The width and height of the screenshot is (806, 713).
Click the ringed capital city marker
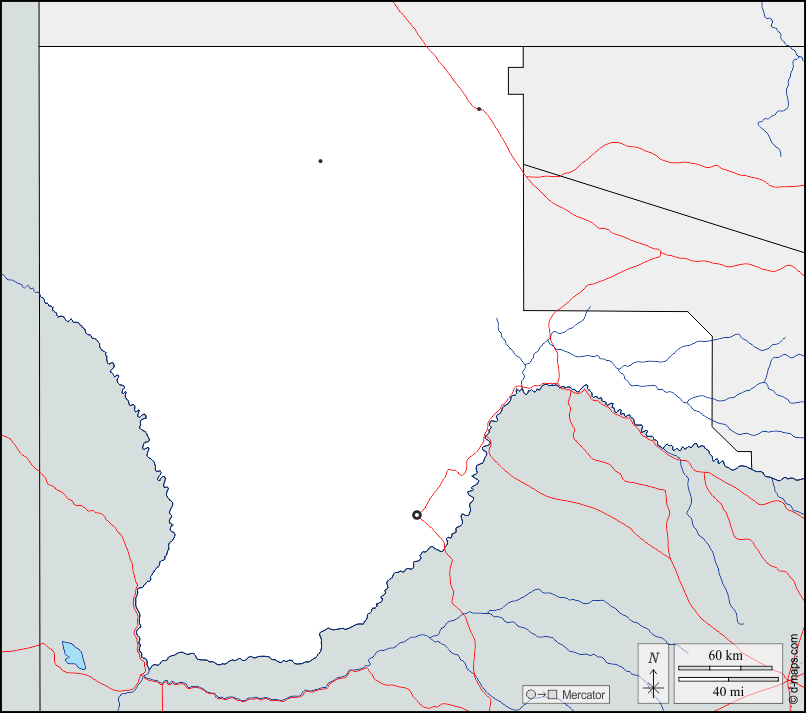click(417, 515)
